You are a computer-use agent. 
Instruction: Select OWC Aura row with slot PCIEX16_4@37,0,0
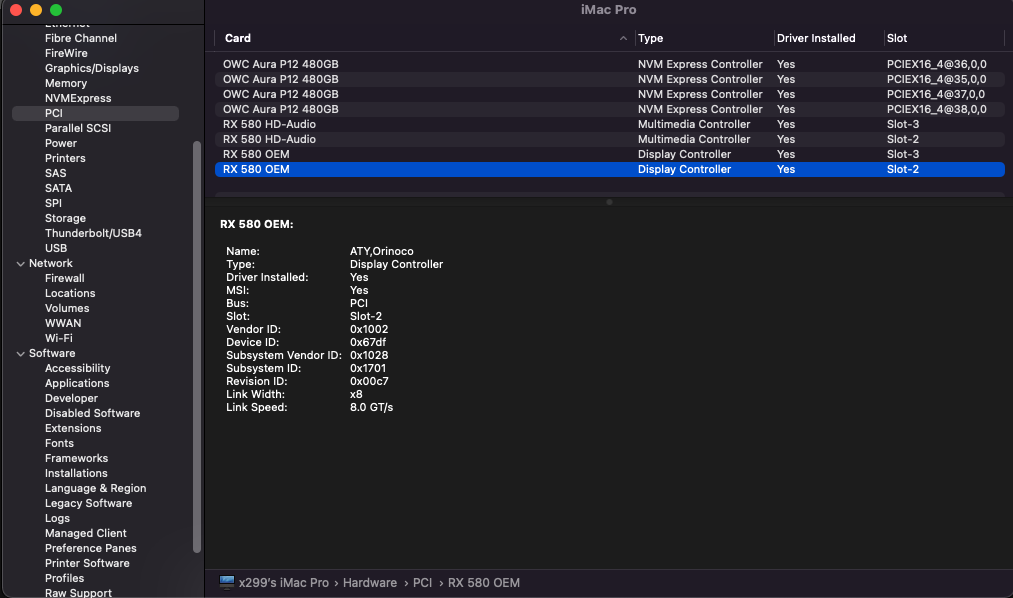pos(609,94)
